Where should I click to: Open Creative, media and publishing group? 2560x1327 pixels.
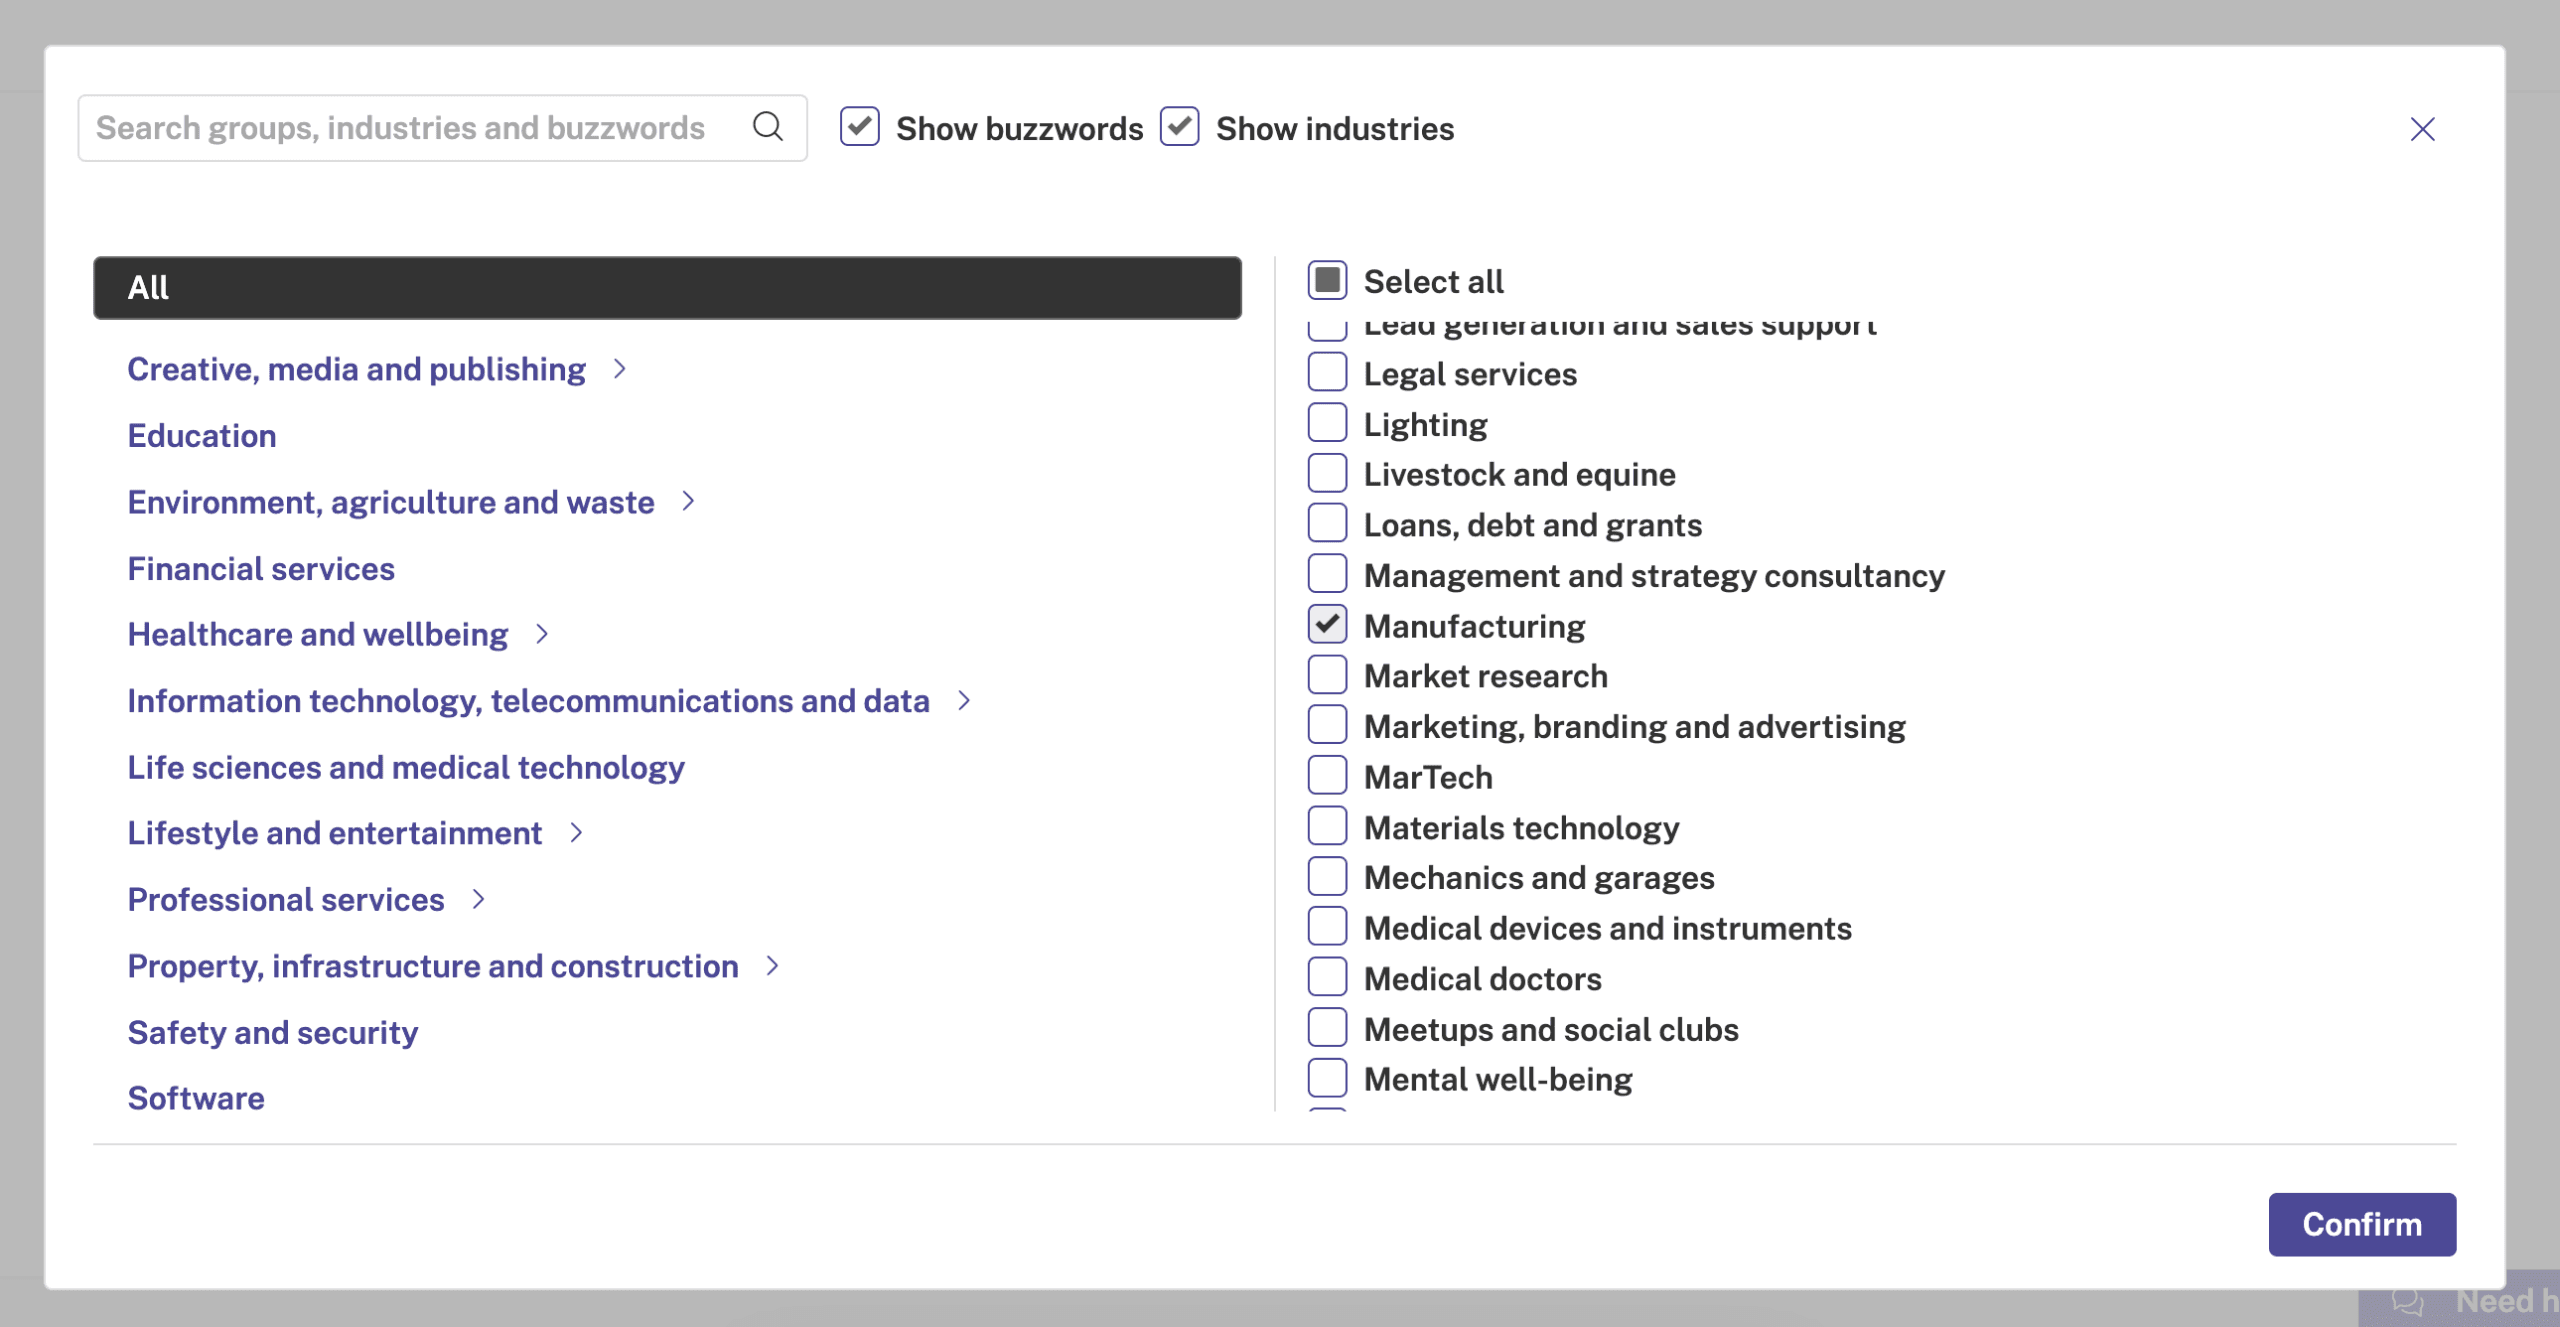point(356,369)
